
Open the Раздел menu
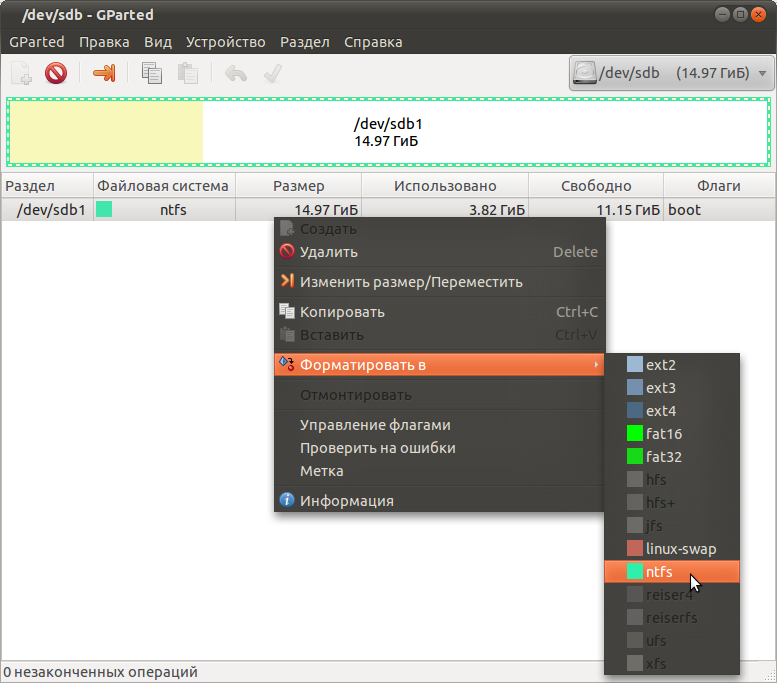click(x=305, y=42)
